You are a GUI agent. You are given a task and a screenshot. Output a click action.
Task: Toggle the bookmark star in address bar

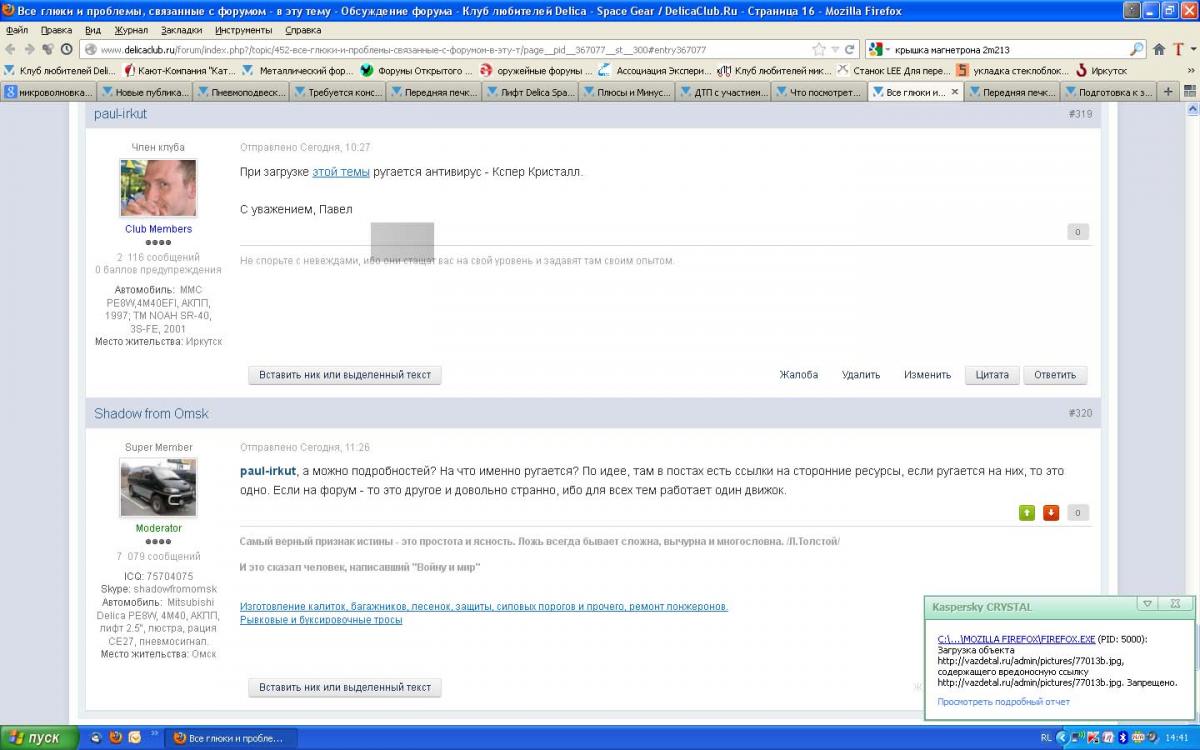[x=819, y=49]
